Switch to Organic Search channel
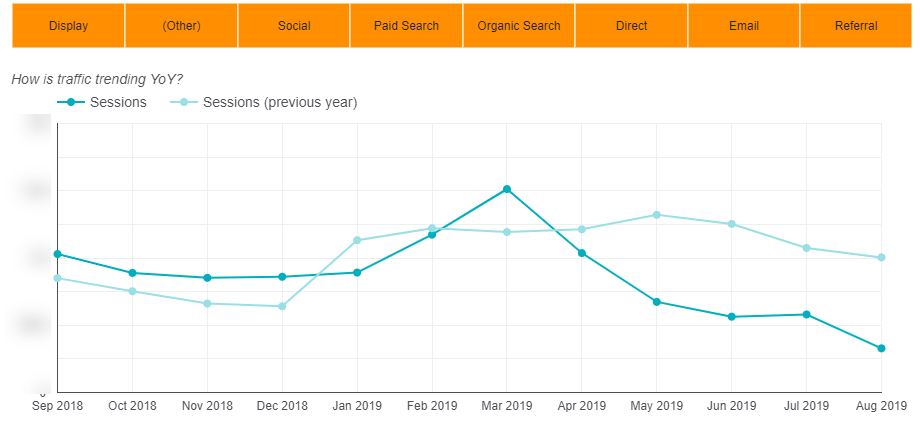This screenshot has width=920, height=425. click(519, 26)
